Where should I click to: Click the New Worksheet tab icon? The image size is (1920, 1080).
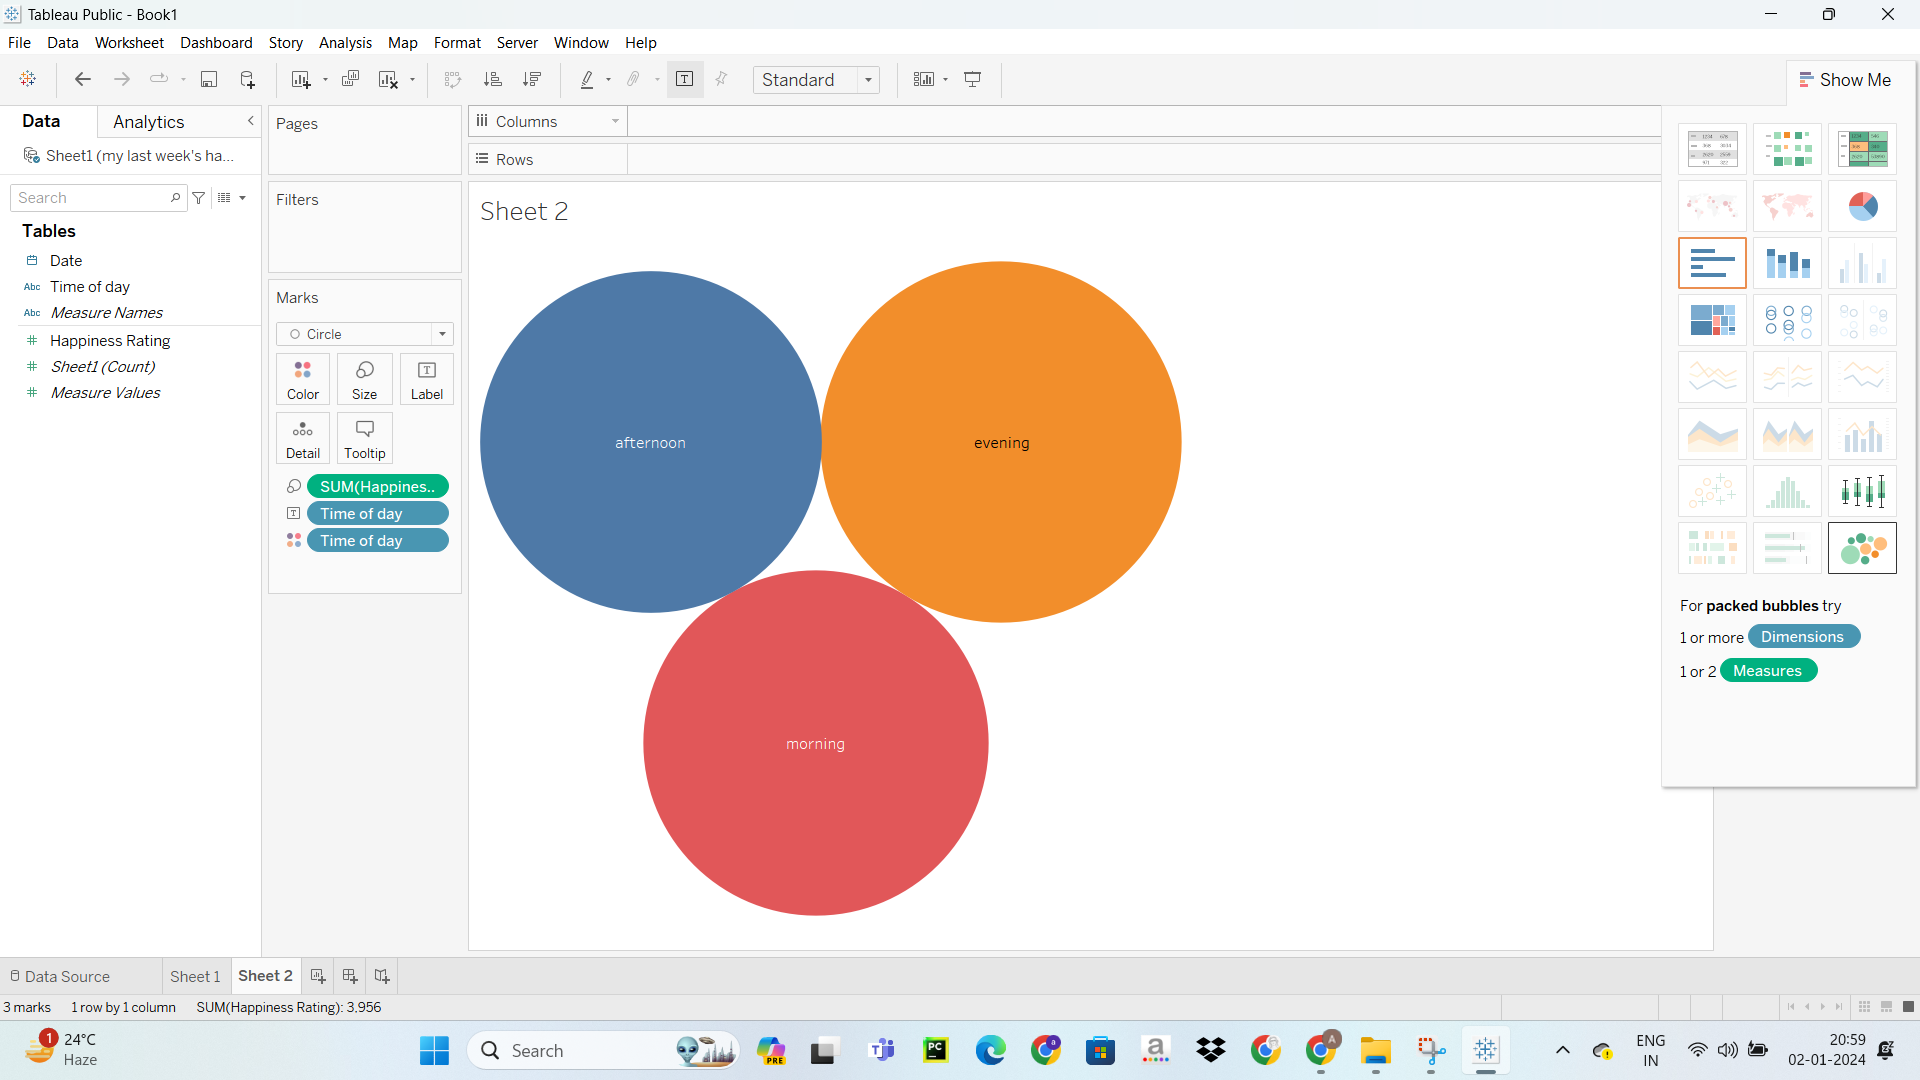click(318, 976)
